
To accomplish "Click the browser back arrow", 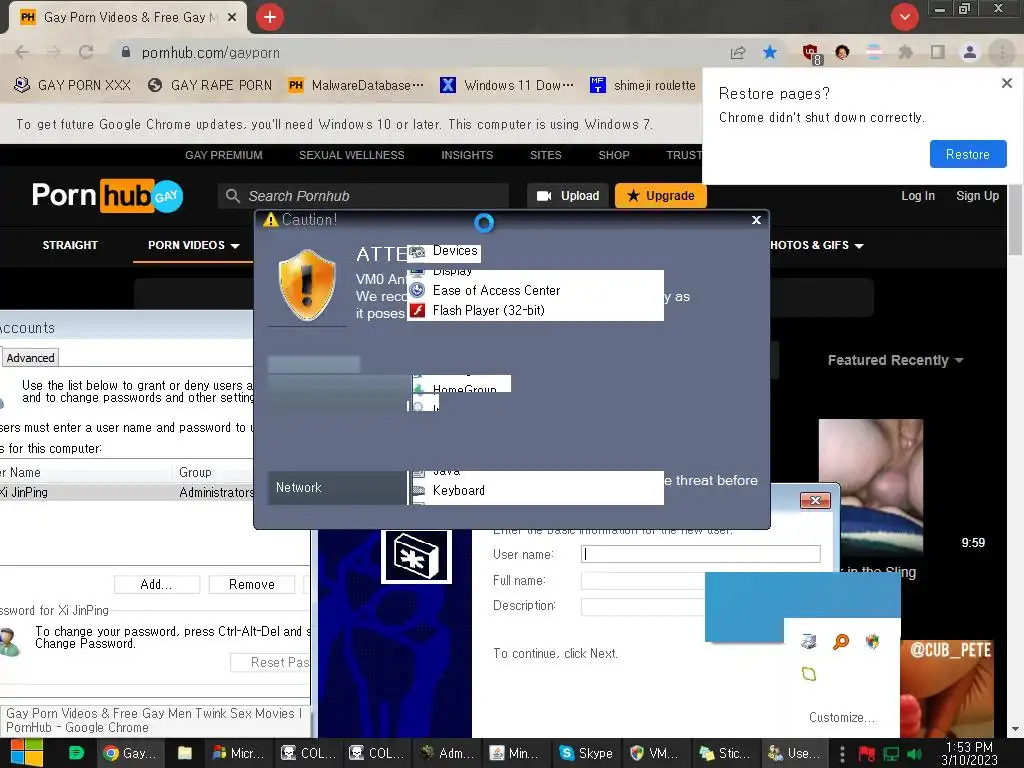I will tap(22, 52).
